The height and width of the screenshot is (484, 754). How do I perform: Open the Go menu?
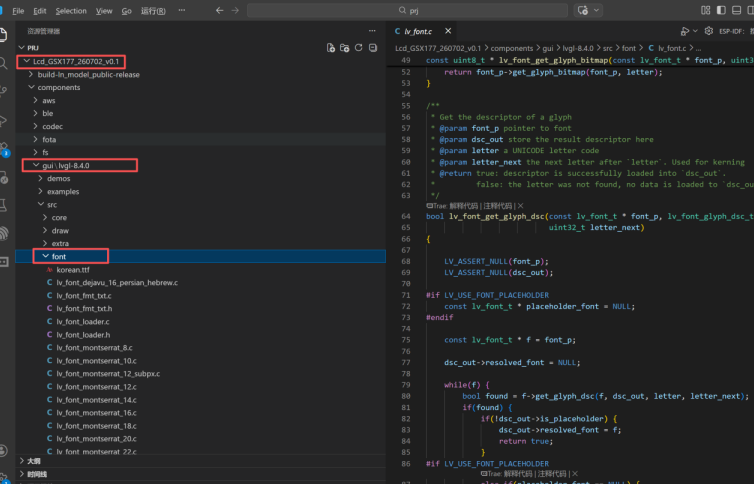(x=126, y=11)
